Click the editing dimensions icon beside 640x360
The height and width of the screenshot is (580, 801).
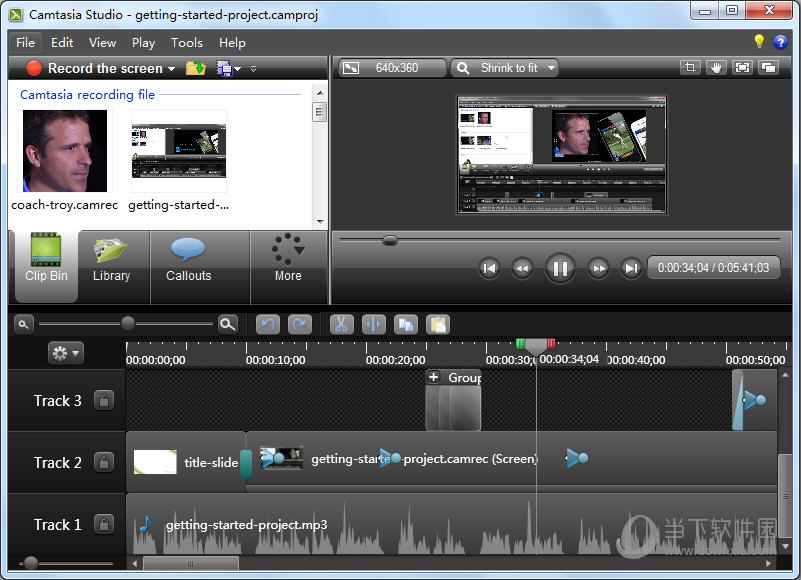pos(351,68)
